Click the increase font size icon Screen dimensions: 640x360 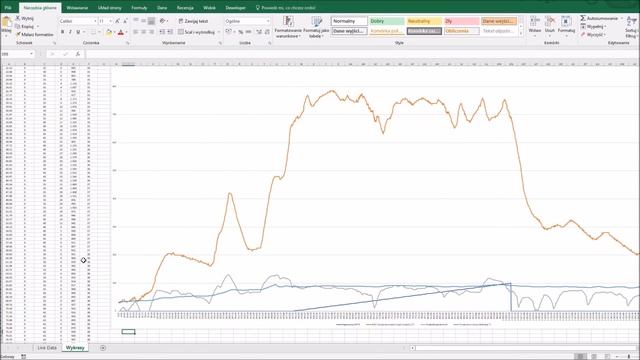point(118,21)
